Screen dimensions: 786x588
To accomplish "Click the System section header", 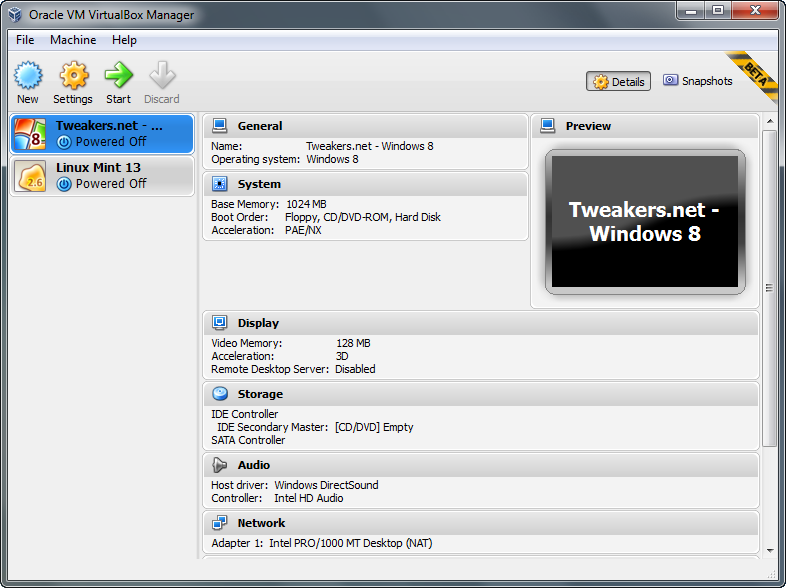I will (365, 184).
